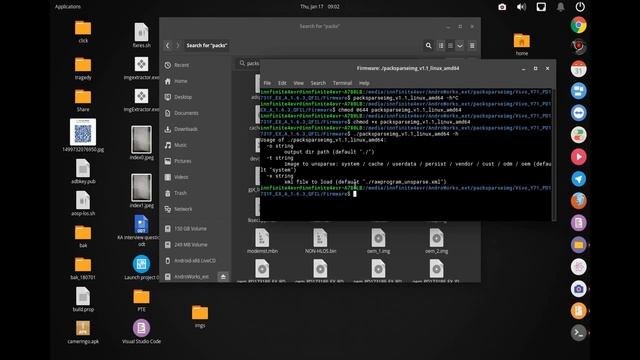Open Trash in the file manager sidebar
Image resolution: width=640 pixels, height=360 pixels.
[x=196, y=193]
